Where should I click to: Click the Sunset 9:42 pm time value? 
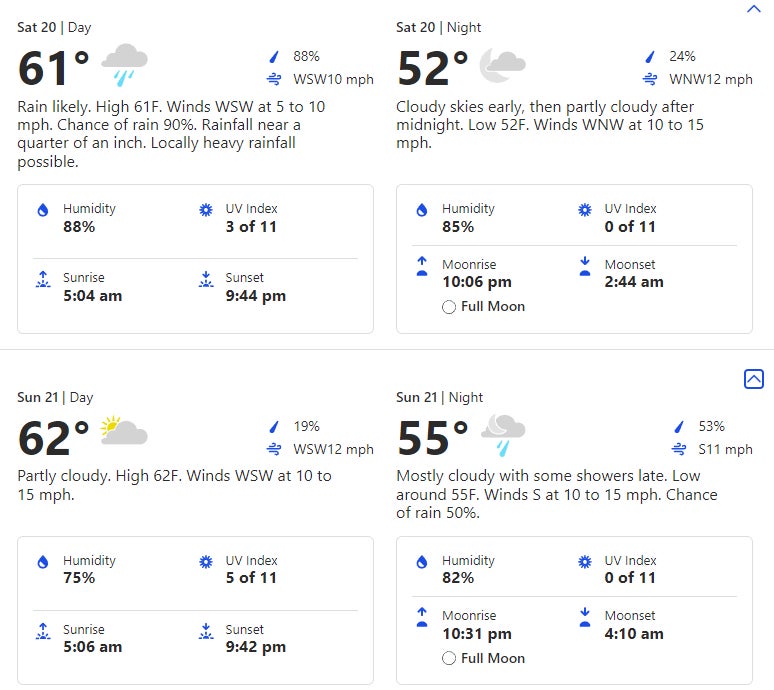click(x=255, y=647)
